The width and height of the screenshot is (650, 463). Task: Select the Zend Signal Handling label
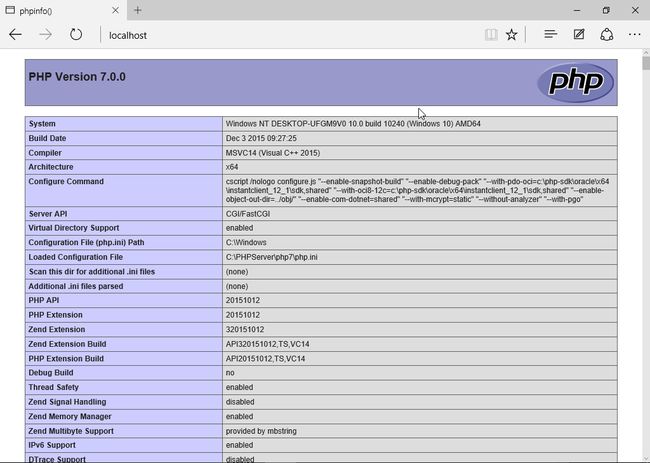67,402
